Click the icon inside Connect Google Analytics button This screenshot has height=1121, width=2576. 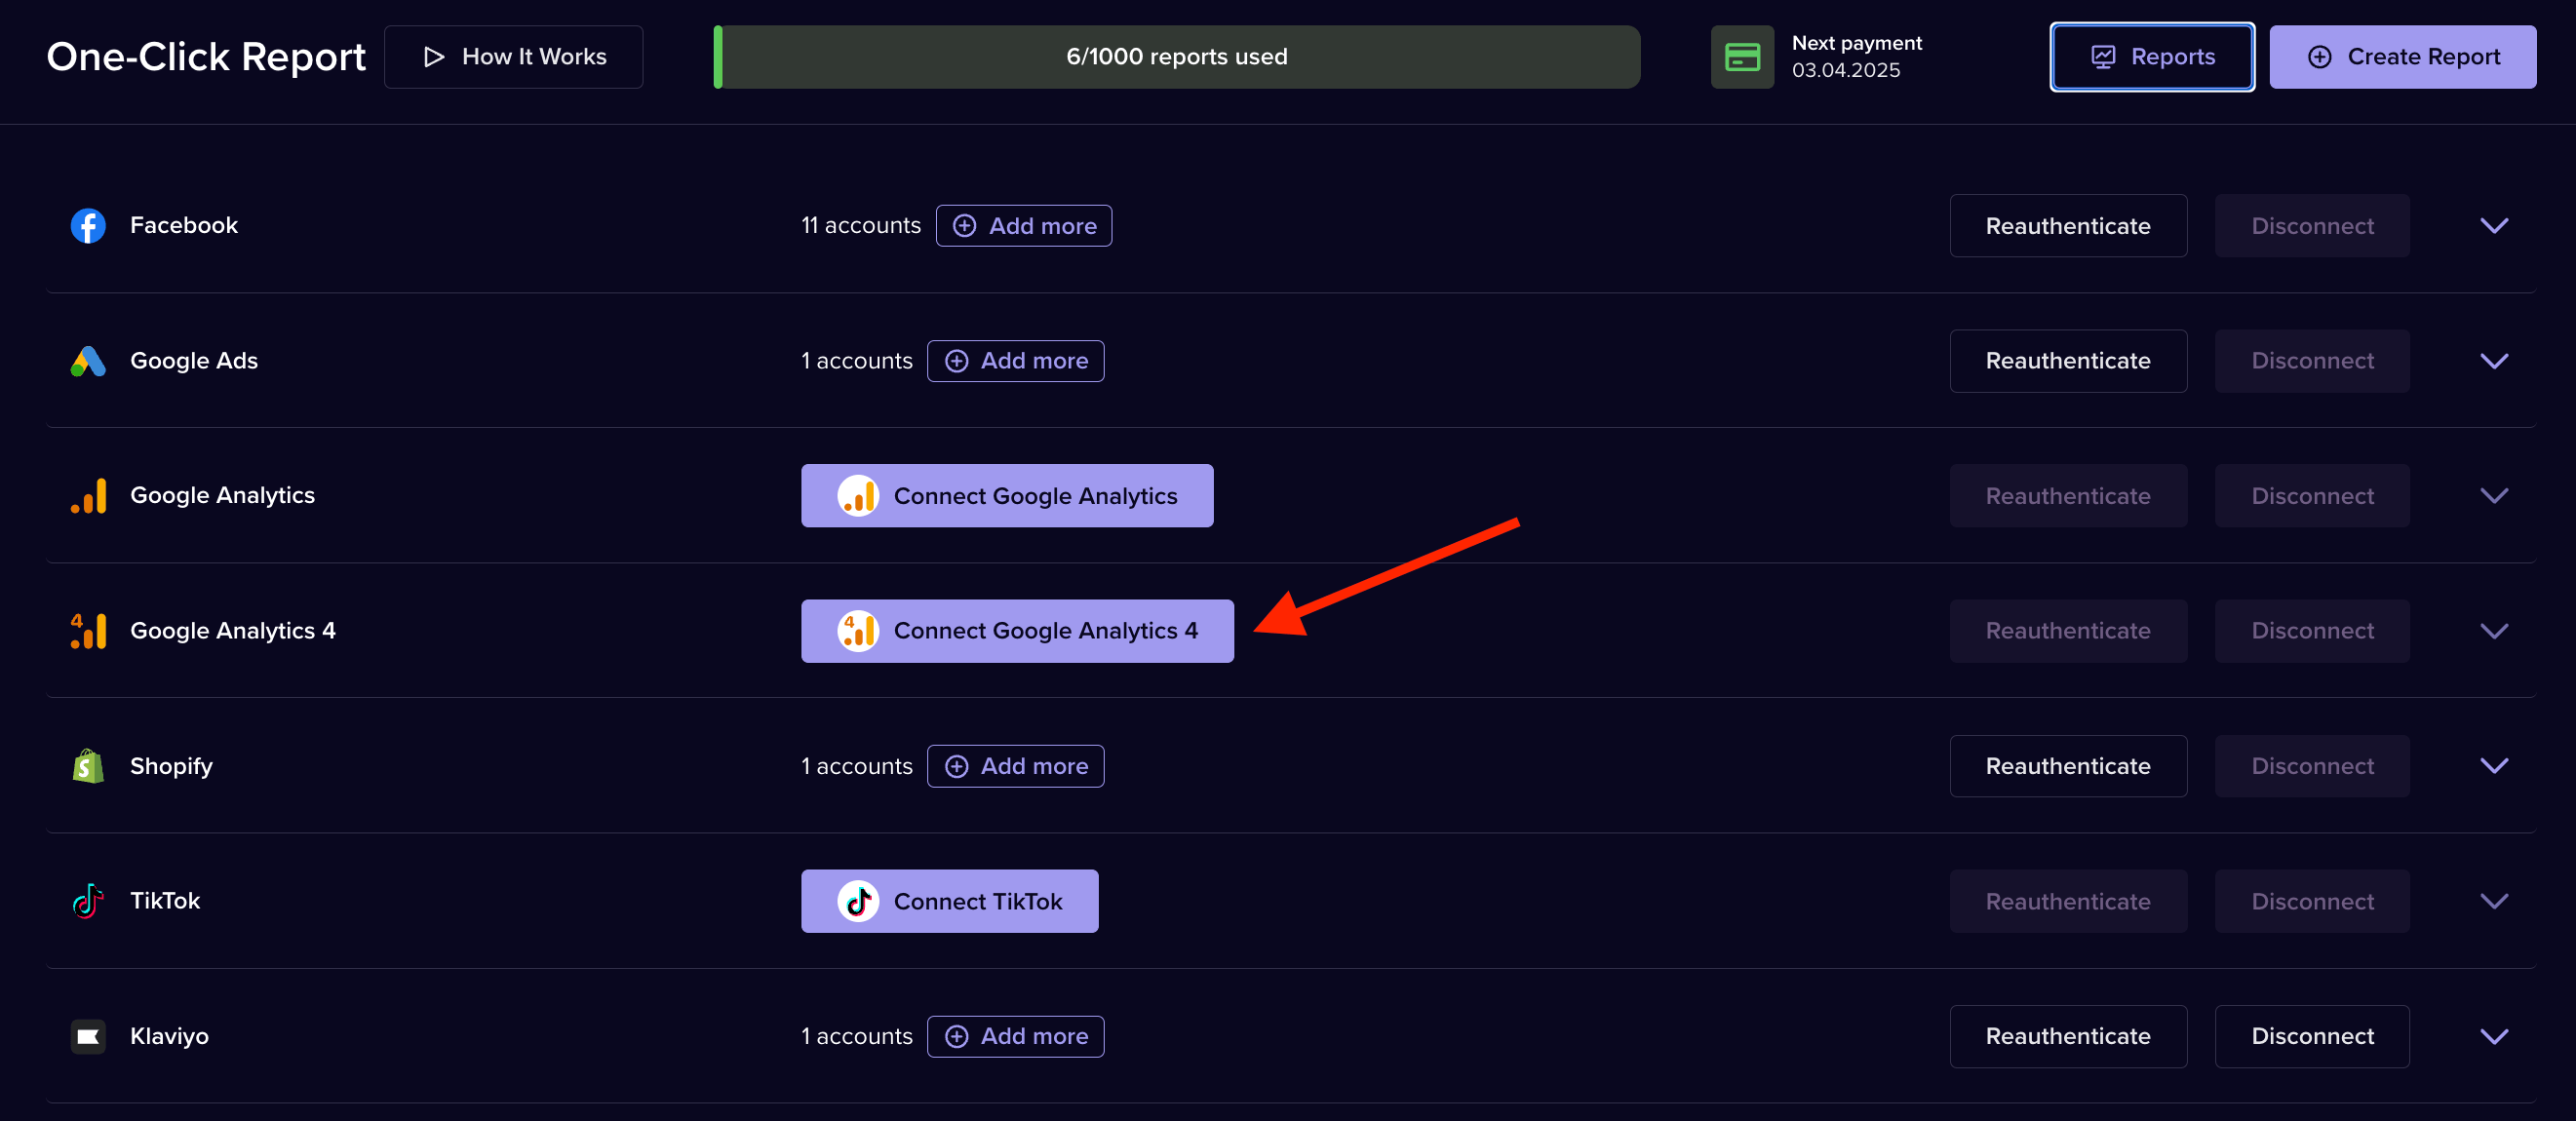858,496
